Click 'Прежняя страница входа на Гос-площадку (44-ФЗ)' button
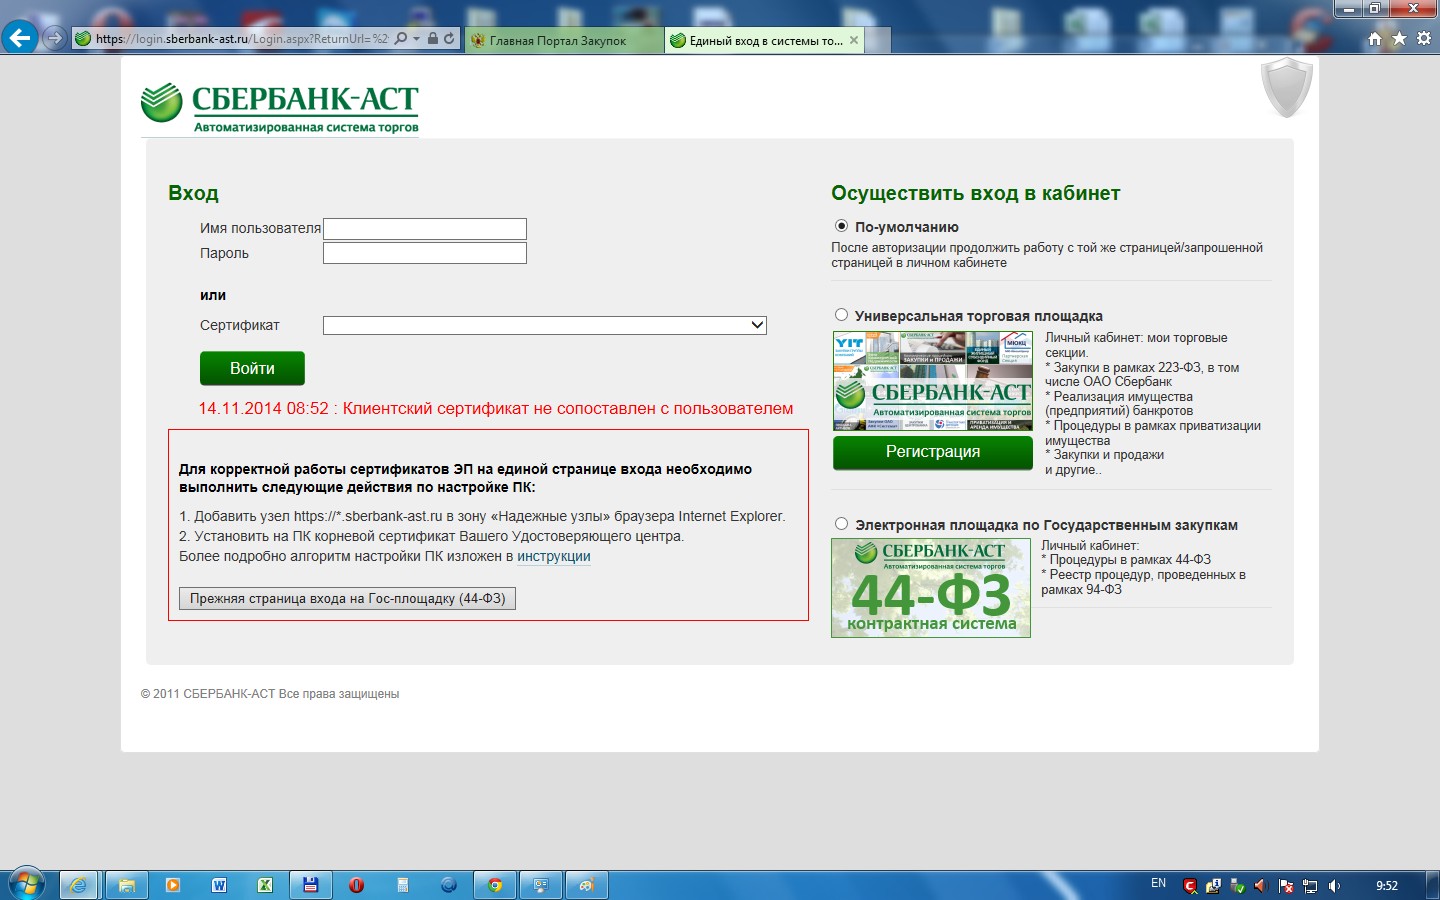 pos(347,598)
